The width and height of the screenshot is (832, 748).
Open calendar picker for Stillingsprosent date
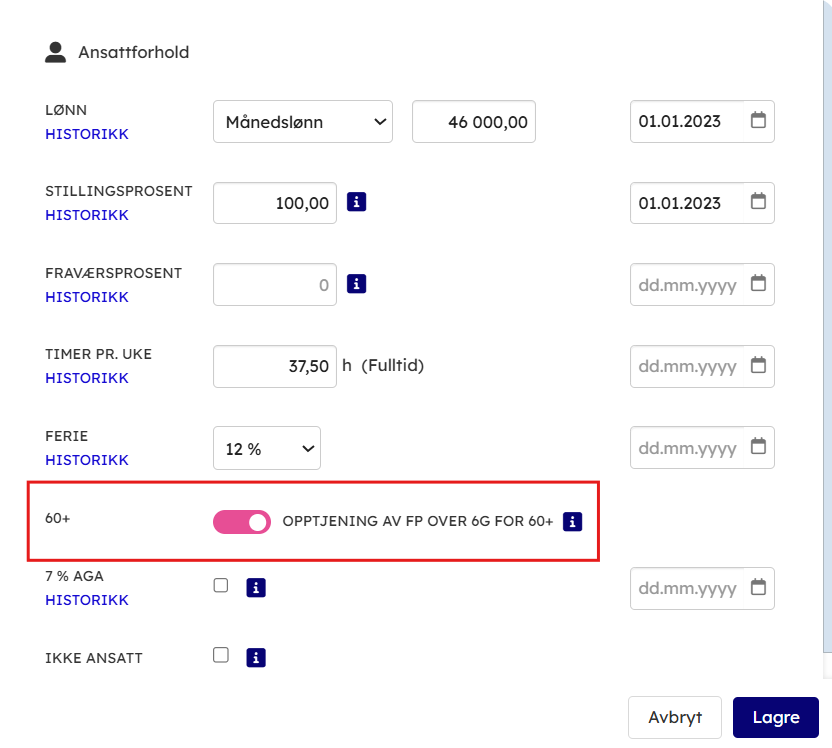point(759,202)
